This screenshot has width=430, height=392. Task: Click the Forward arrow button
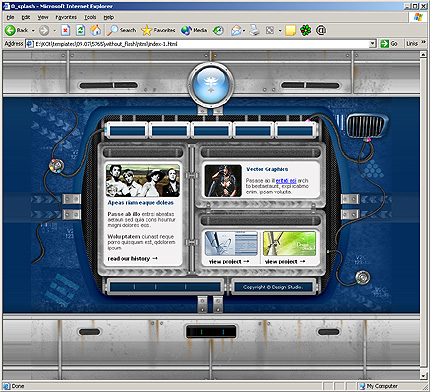pos(44,31)
